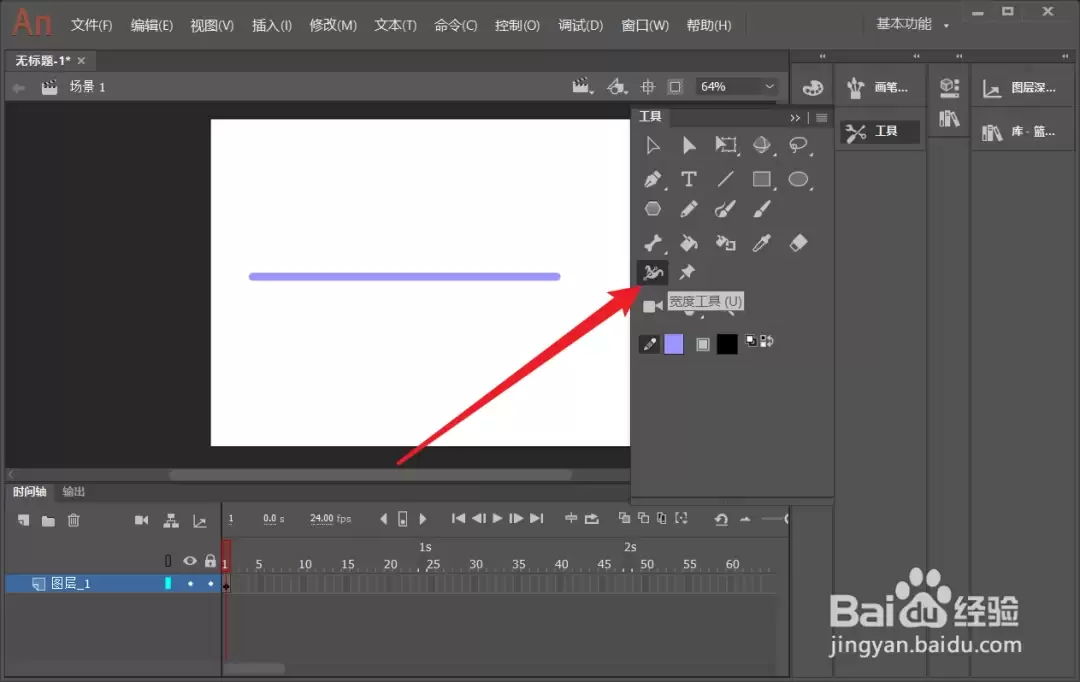Screen dimensions: 1080x682
Task: Toggle the layer visibility eye icon column
Action: click(x=190, y=561)
